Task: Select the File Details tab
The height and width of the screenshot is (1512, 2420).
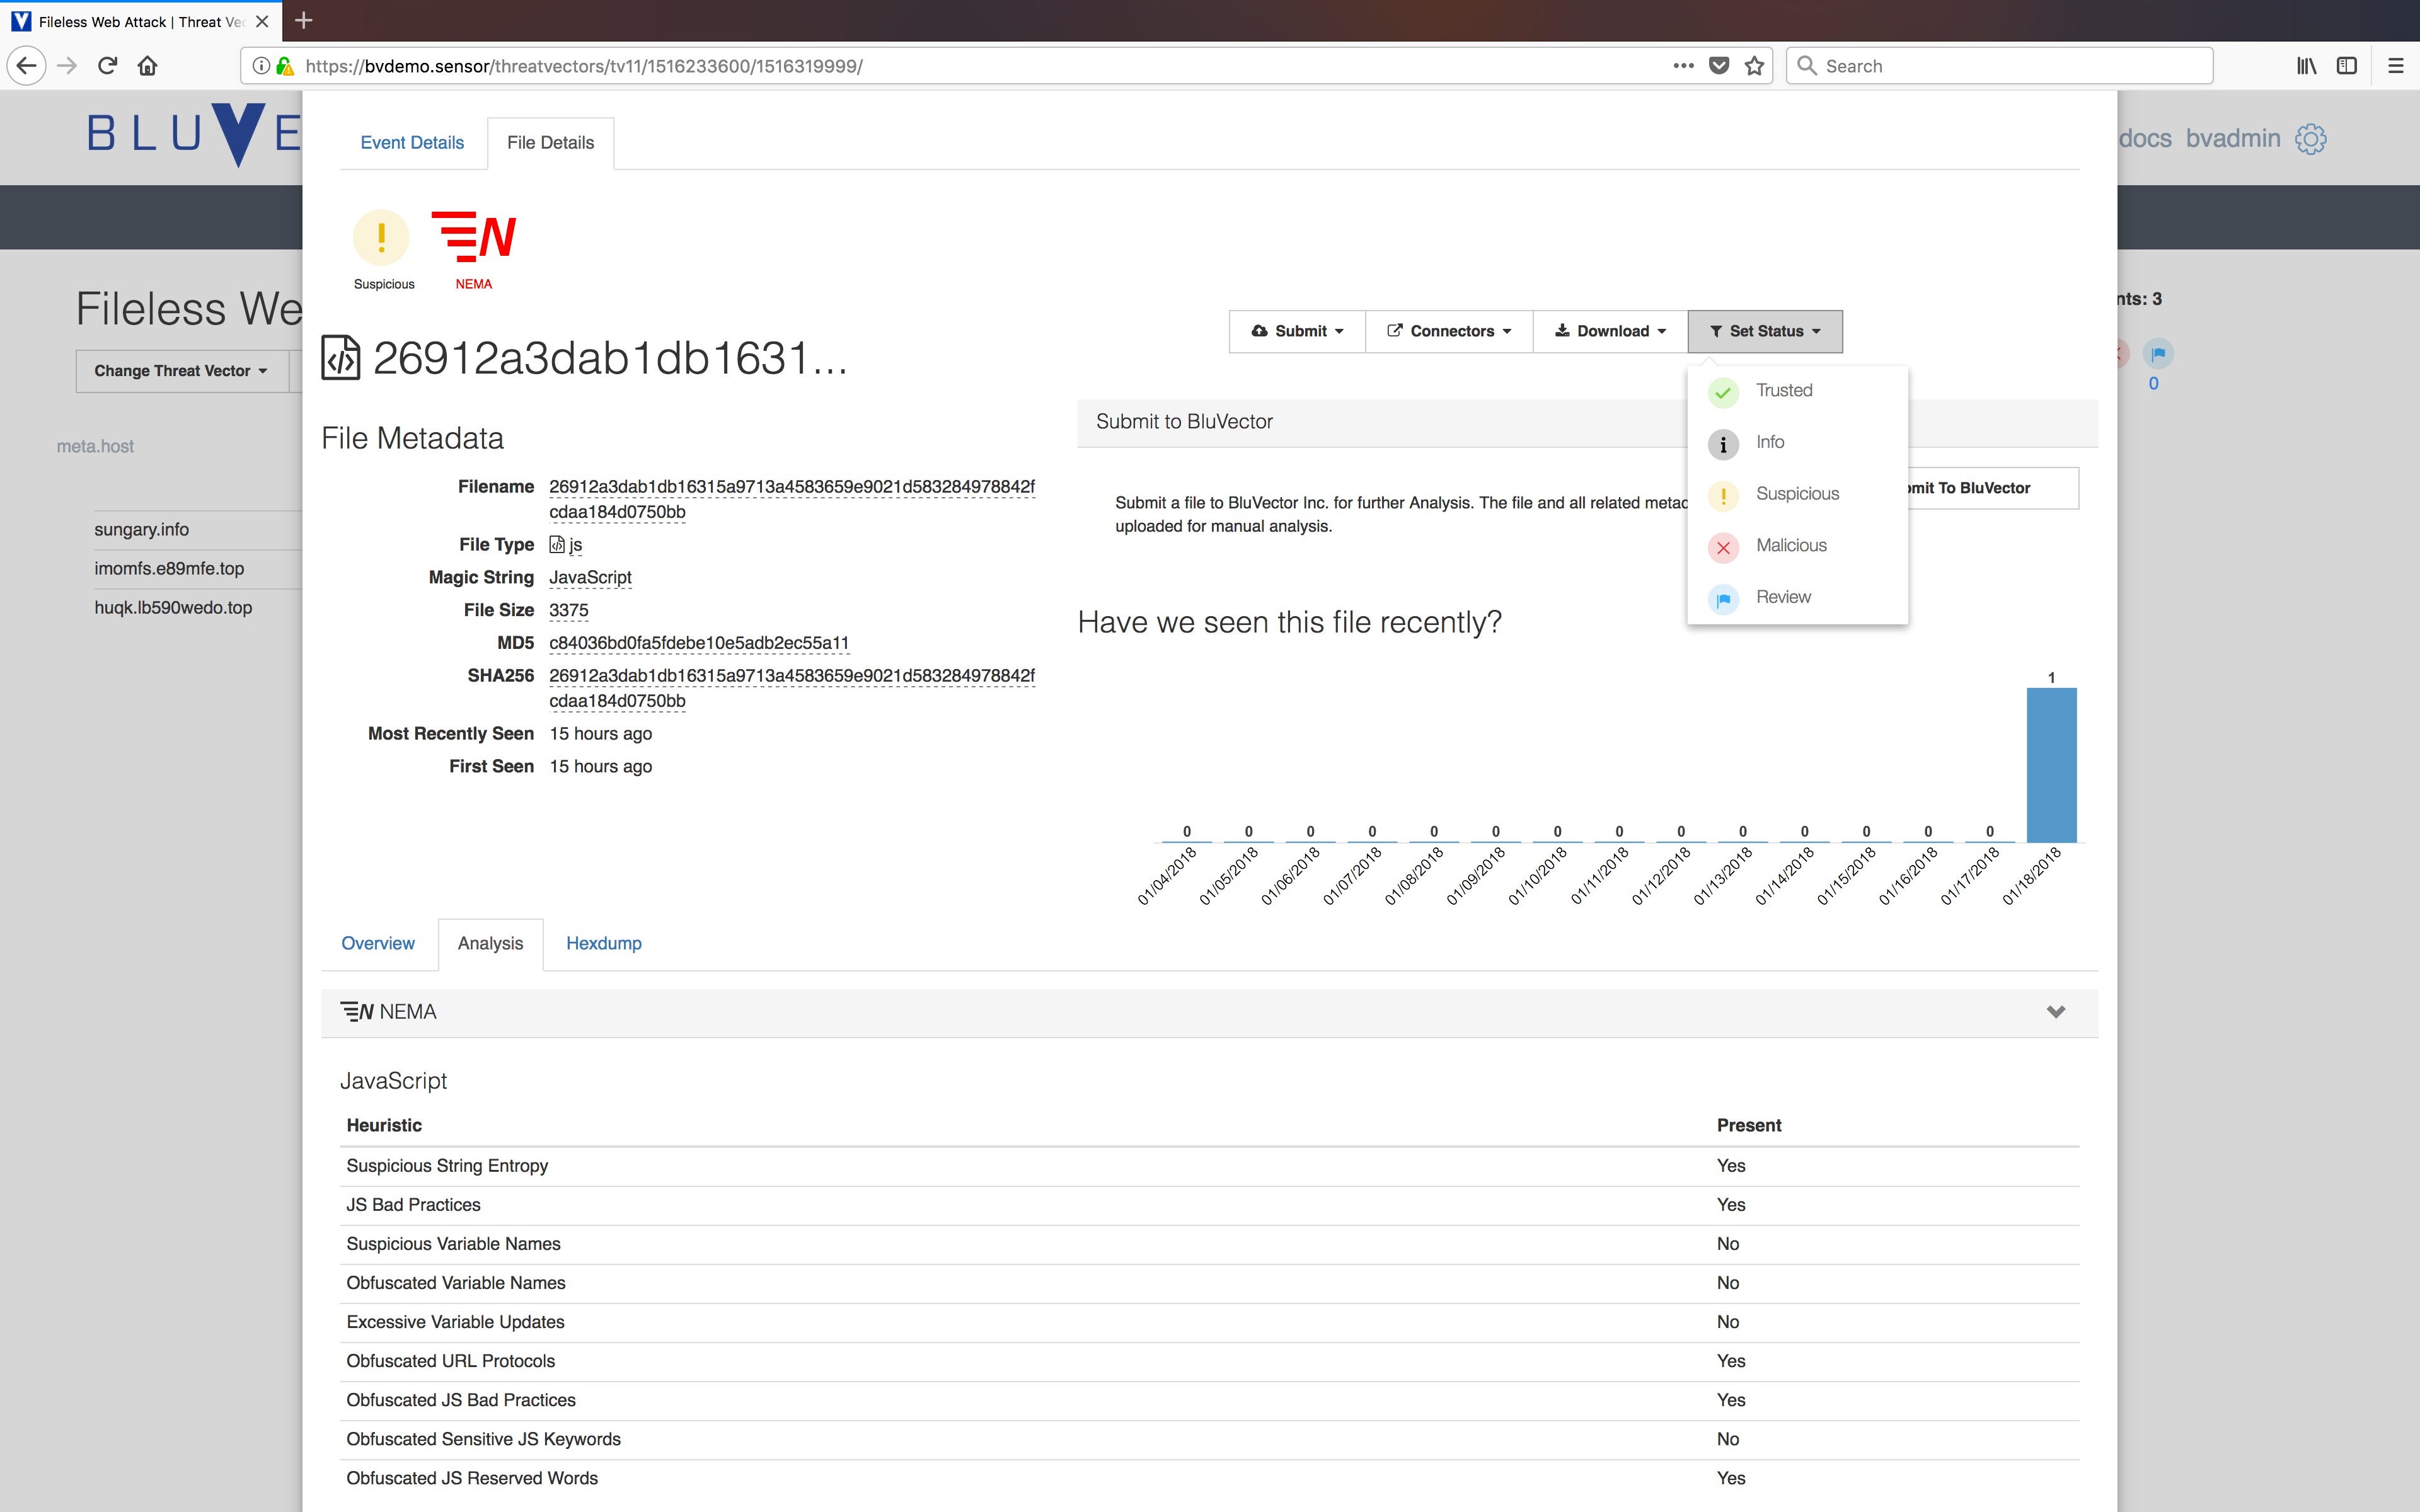Action: (x=550, y=143)
